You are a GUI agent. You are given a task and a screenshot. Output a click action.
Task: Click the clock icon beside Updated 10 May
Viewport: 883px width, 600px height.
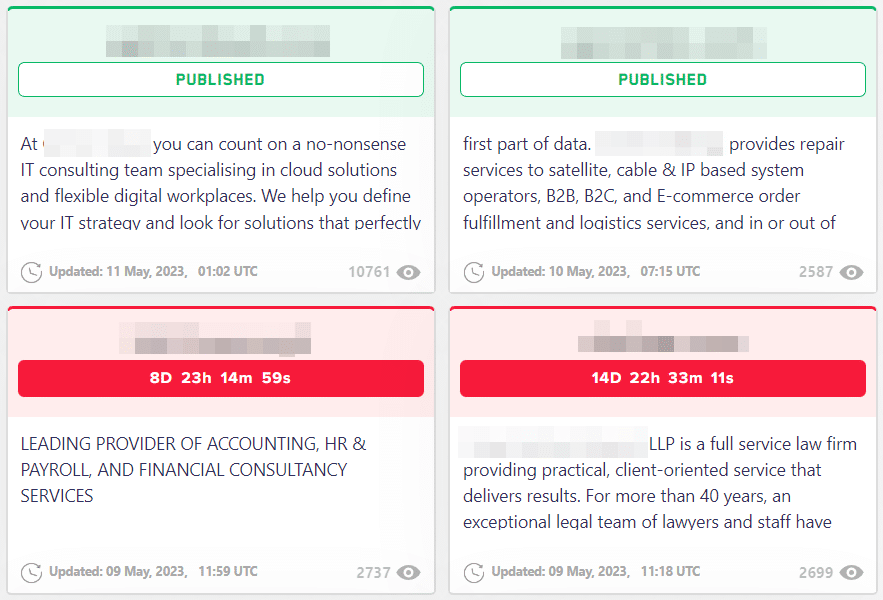(x=474, y=272)
